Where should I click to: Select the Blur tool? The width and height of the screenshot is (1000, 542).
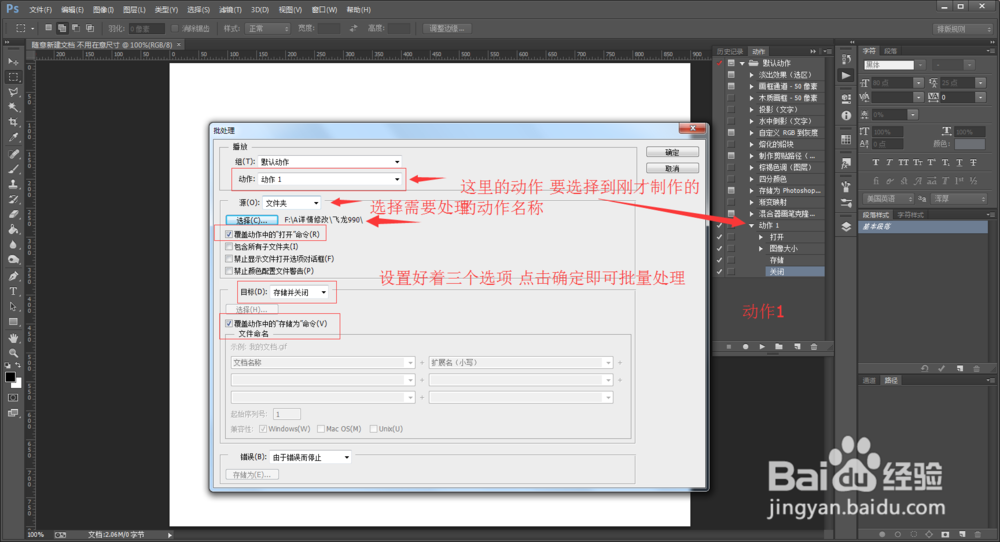tap(13, 245)
